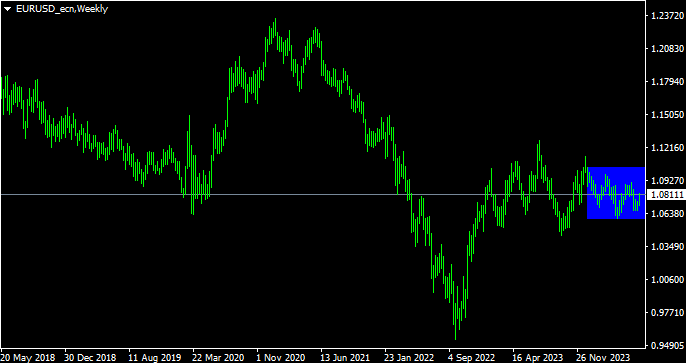Viewport: 686px width, 363px height.
Task: Click the 1.12160 price scale value
Action: [x=667, y=147]
